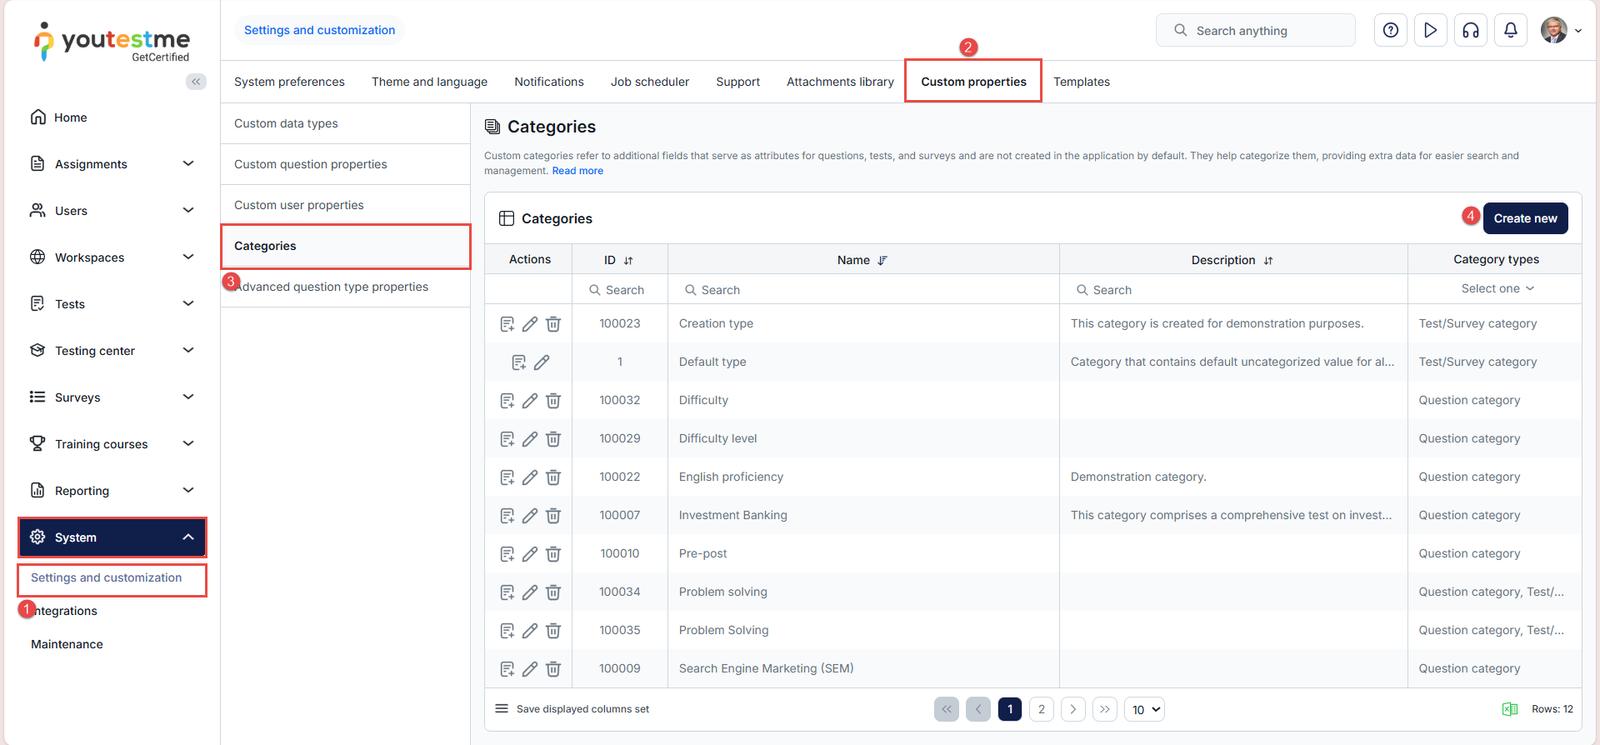The width and height of the screenshot is (1600, 745).
Task: Expand the user profile avatar menu
Action: [1560, 30]
